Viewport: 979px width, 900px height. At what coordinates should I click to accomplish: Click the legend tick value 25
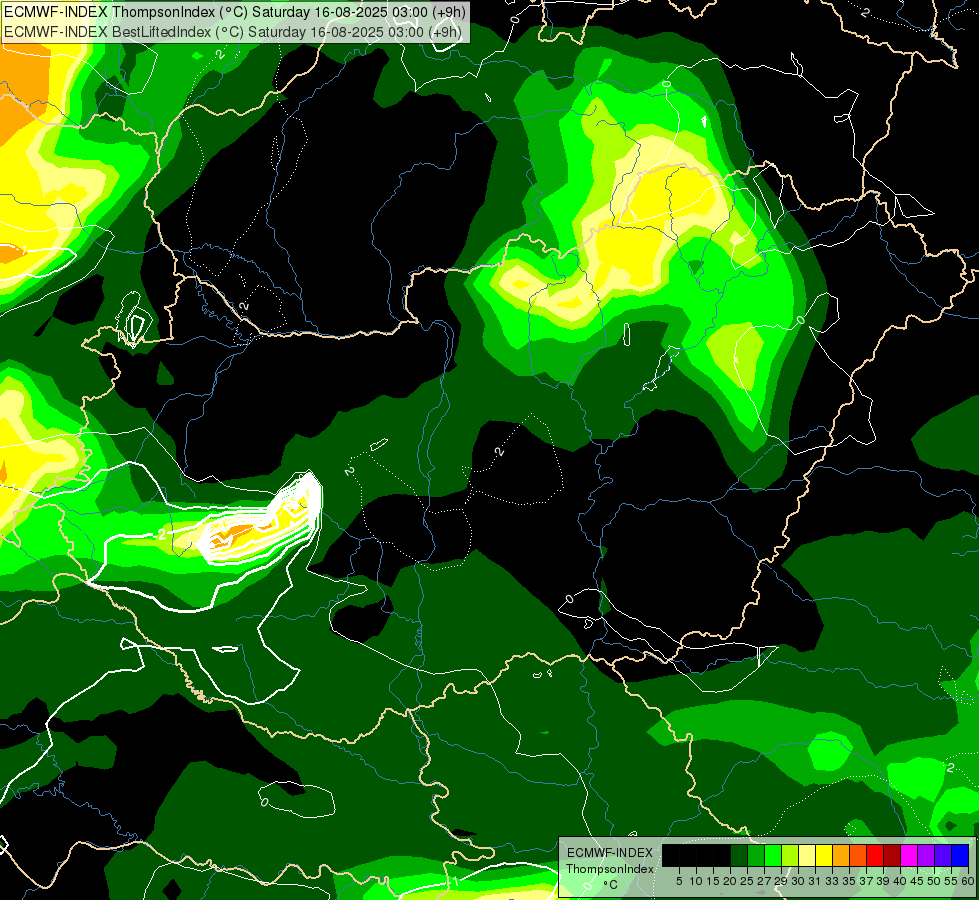coord(747,881)
